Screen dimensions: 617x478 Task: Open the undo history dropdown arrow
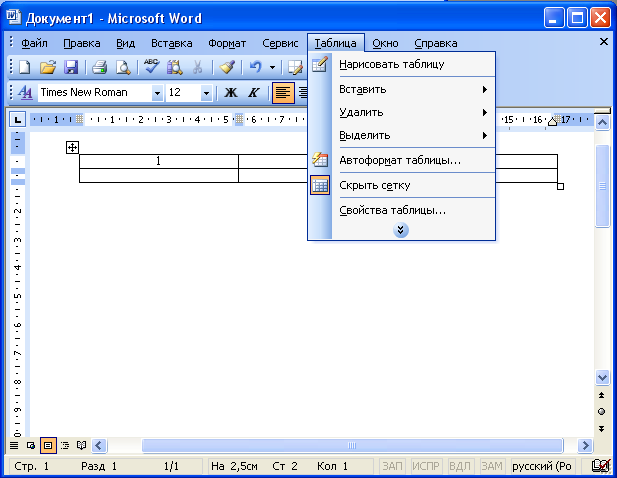click(x=272, y=67)
